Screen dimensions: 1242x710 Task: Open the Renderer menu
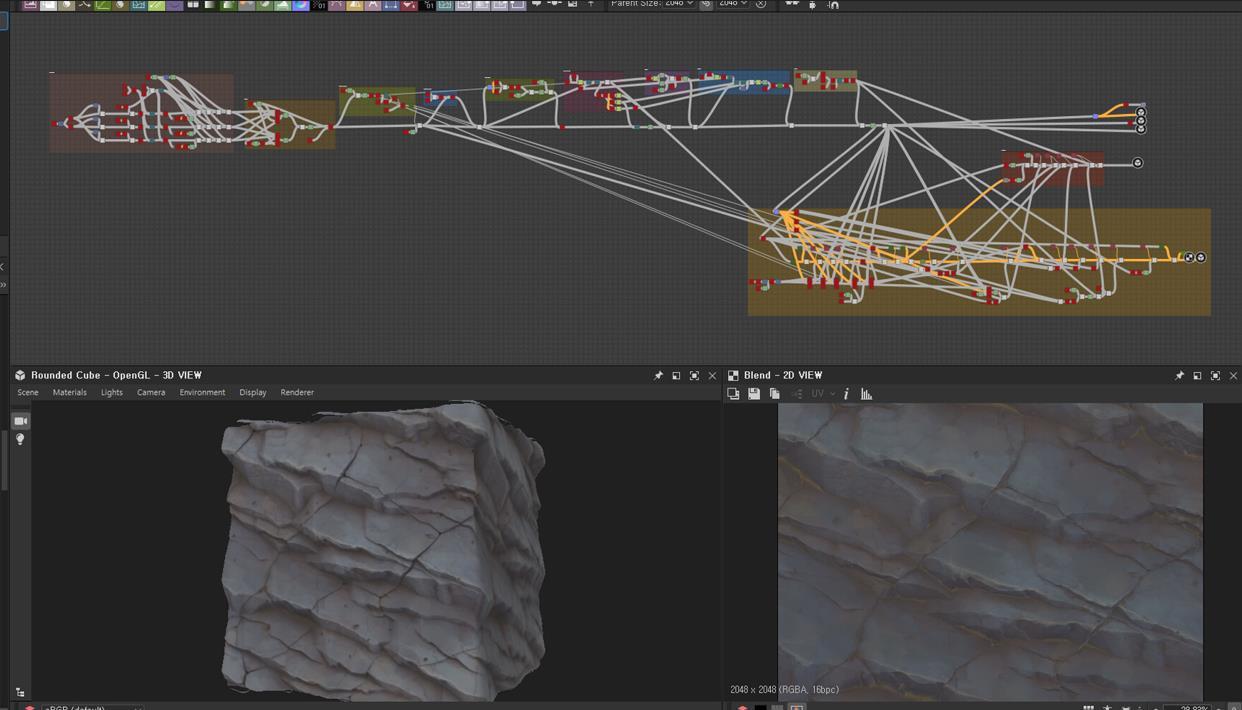pos(297,393)
